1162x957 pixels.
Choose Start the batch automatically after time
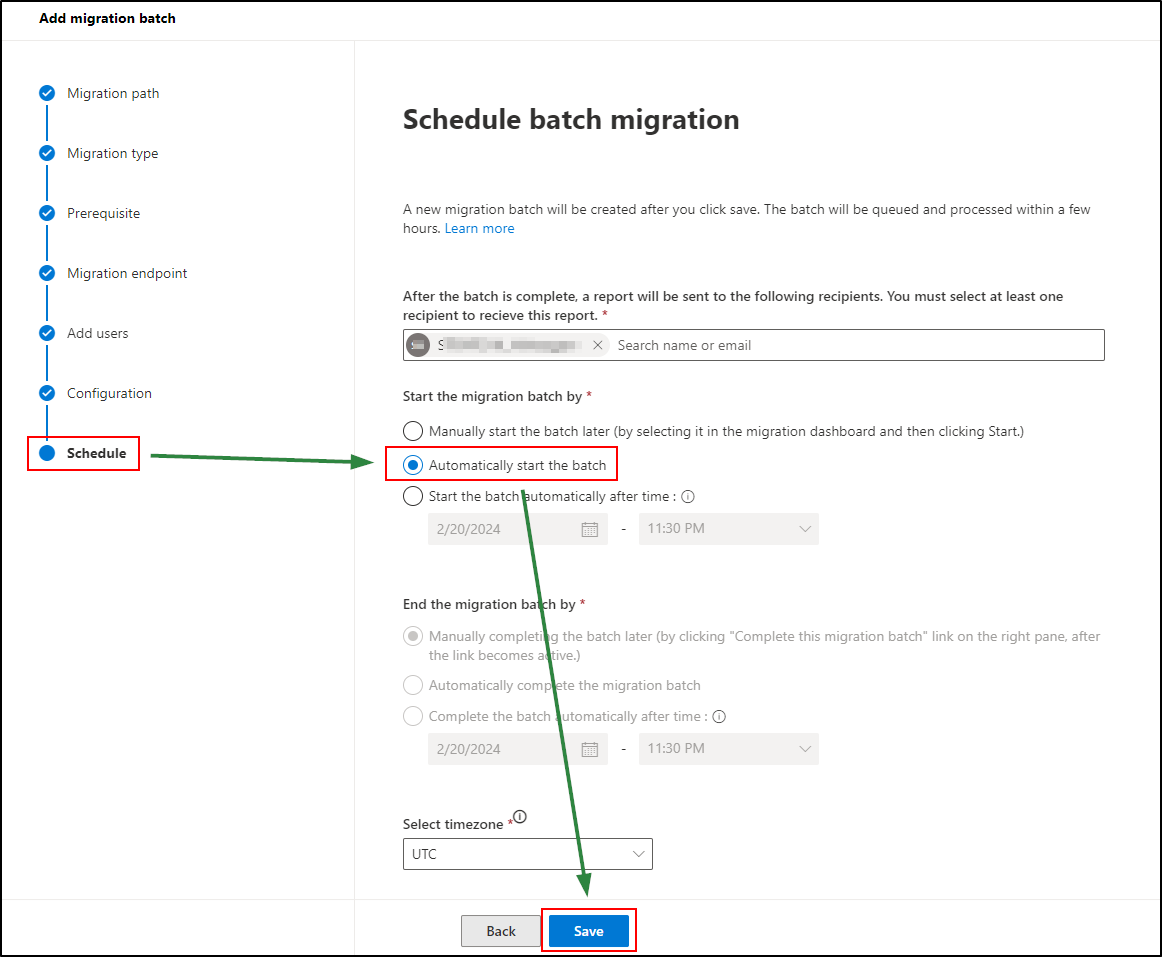coord(413,496)
